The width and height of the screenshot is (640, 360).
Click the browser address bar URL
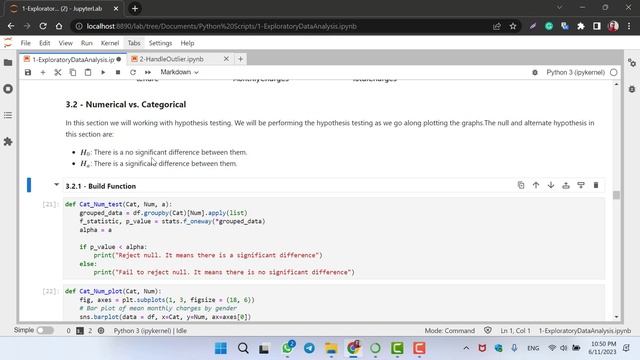click(222, 26)
